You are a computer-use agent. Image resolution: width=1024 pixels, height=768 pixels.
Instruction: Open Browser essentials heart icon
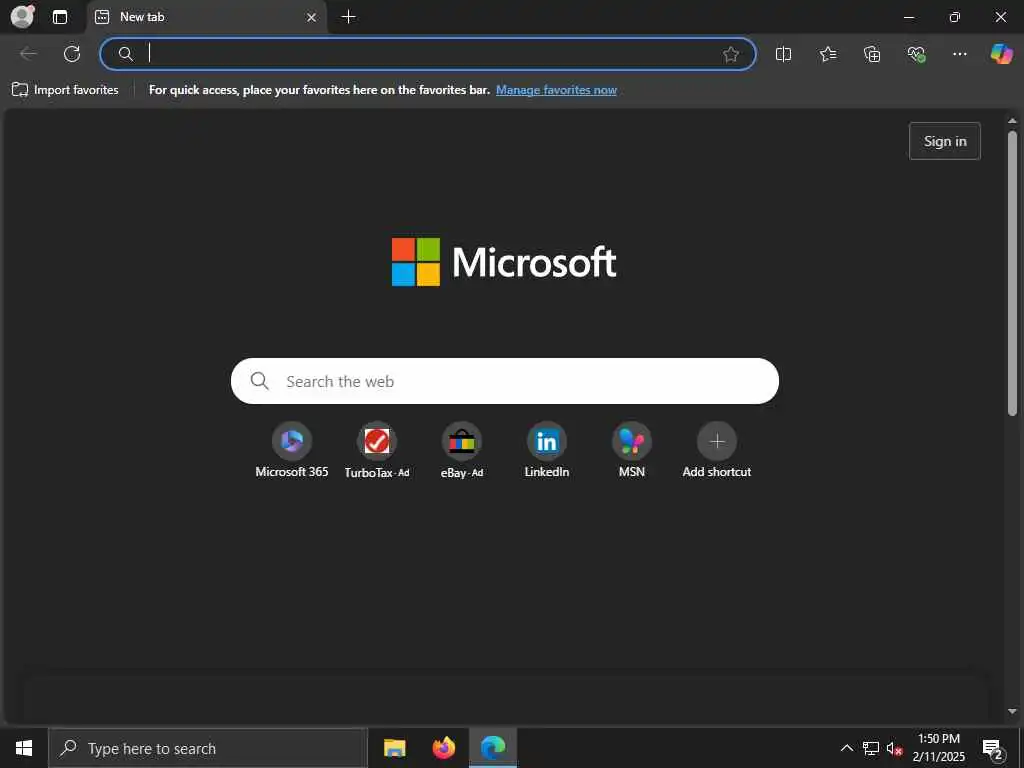[x=916, y=54]
